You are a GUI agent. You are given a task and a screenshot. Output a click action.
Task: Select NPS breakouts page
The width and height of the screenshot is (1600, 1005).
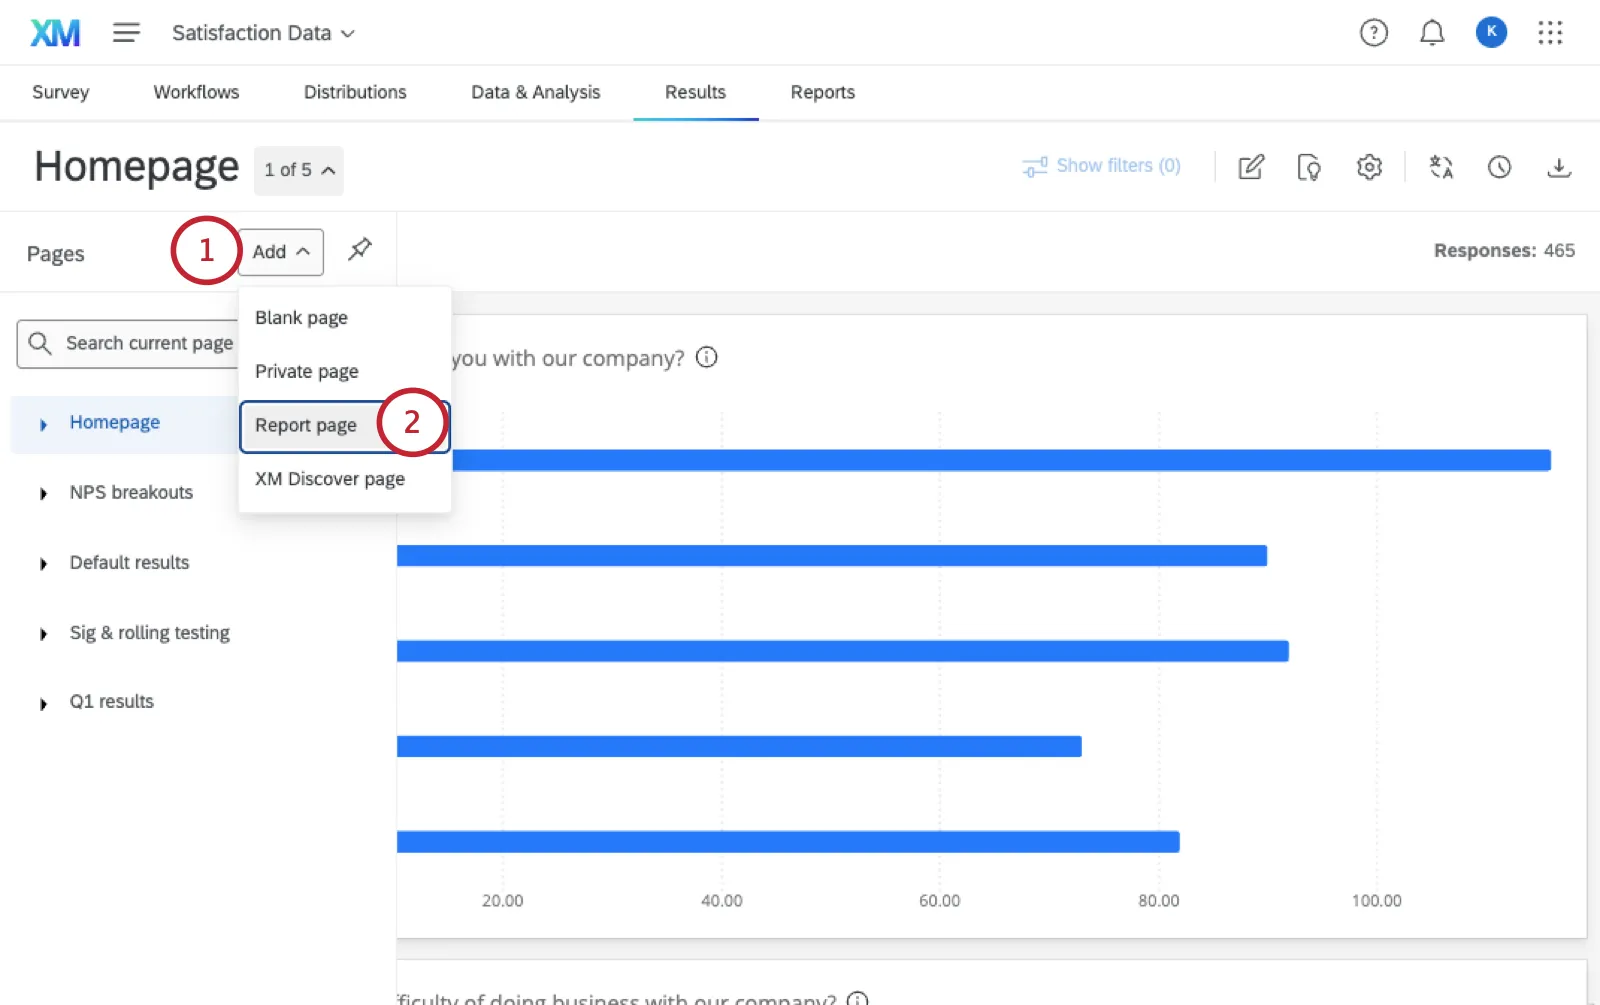click(131, 492)
